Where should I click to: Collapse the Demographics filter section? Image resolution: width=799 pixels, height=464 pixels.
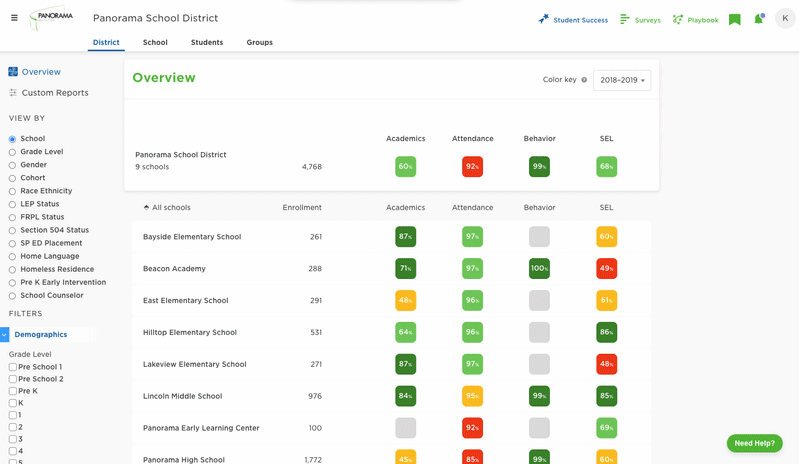[5, 335]
